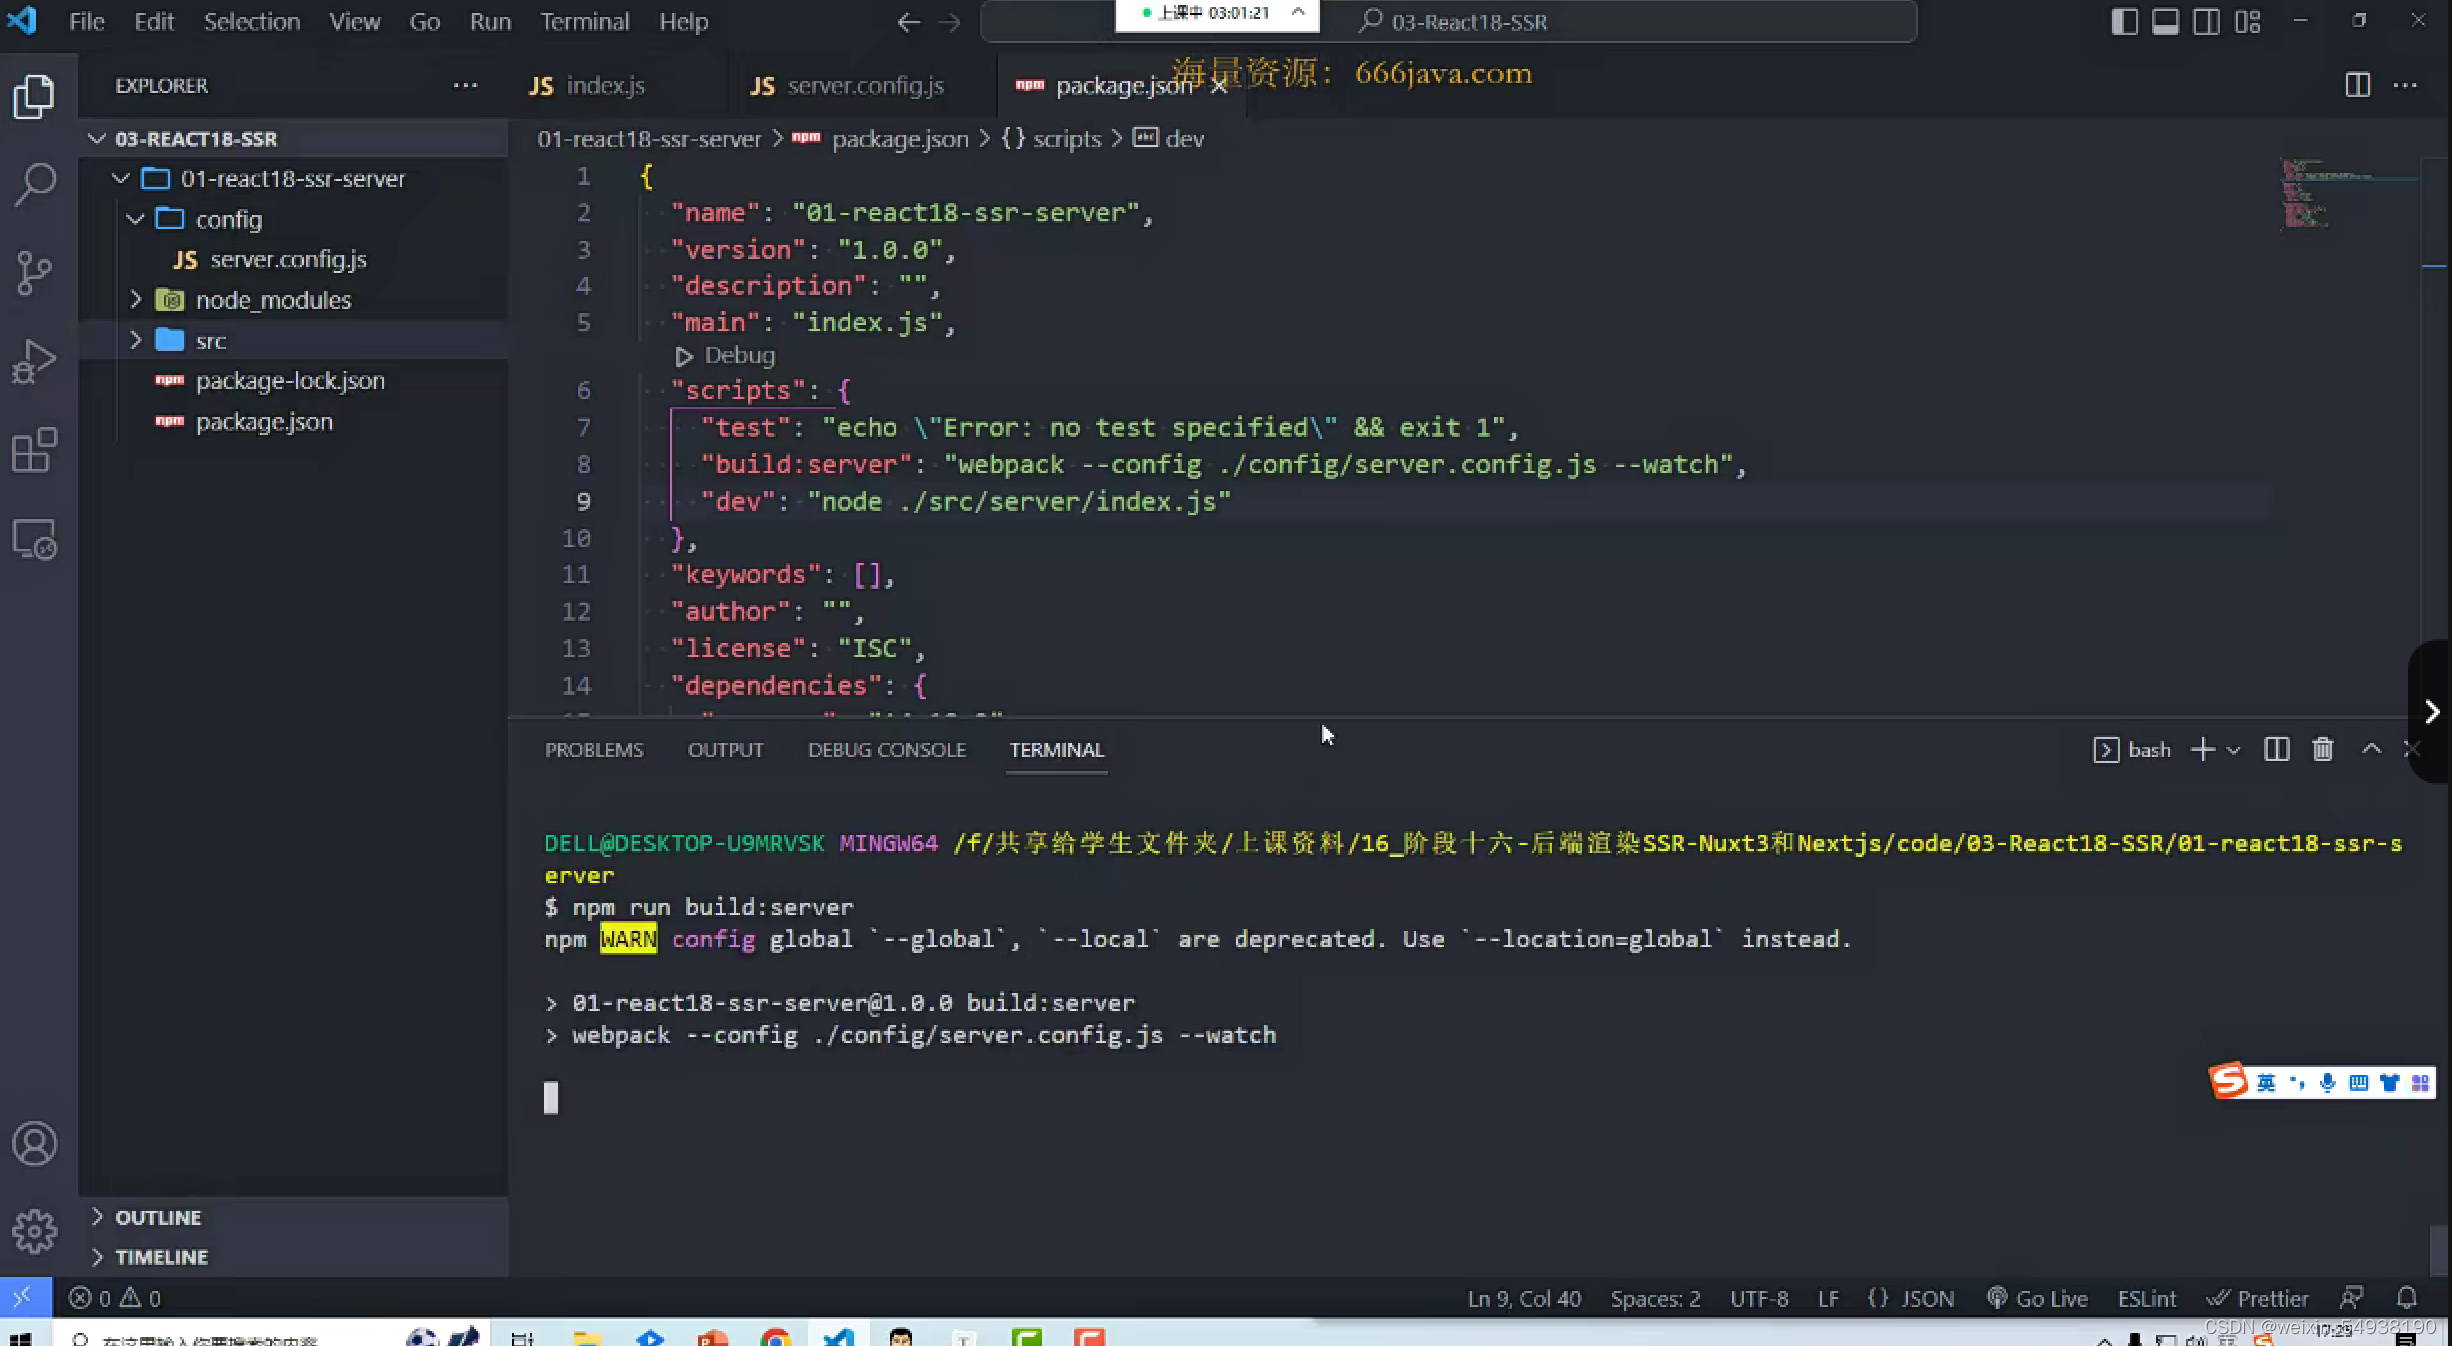Click the command center search box 03-React18-SSR
Screen dimensions: 2452x1346
[x=1448, y=22]
